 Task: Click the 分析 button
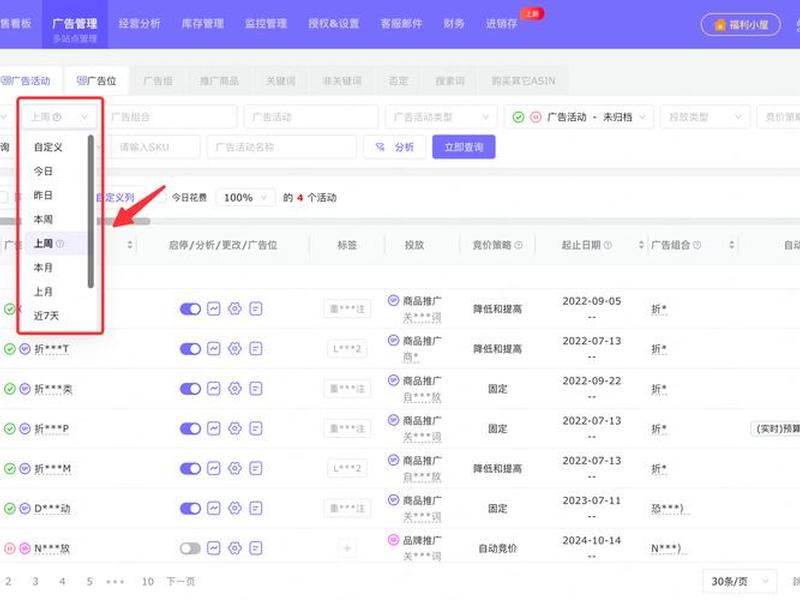[x=394, y=147]
